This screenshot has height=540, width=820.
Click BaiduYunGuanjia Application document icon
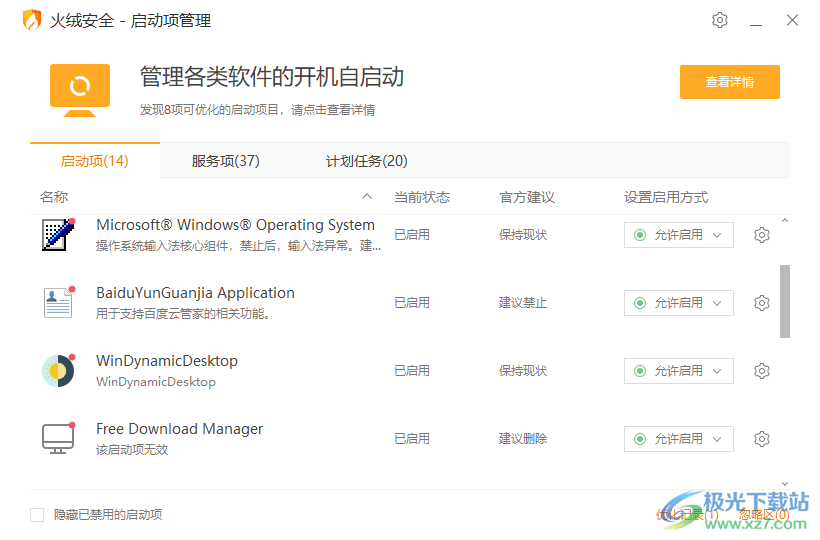tap(59, 303)
